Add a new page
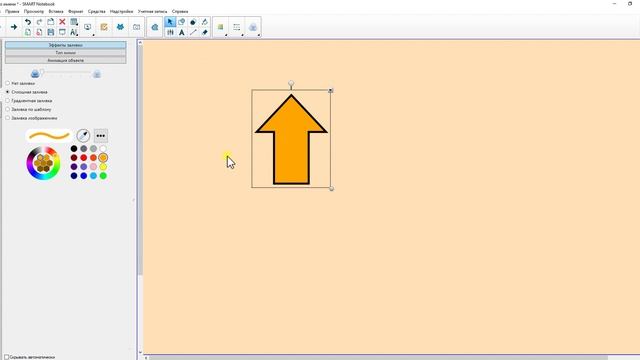 [28, 32]
